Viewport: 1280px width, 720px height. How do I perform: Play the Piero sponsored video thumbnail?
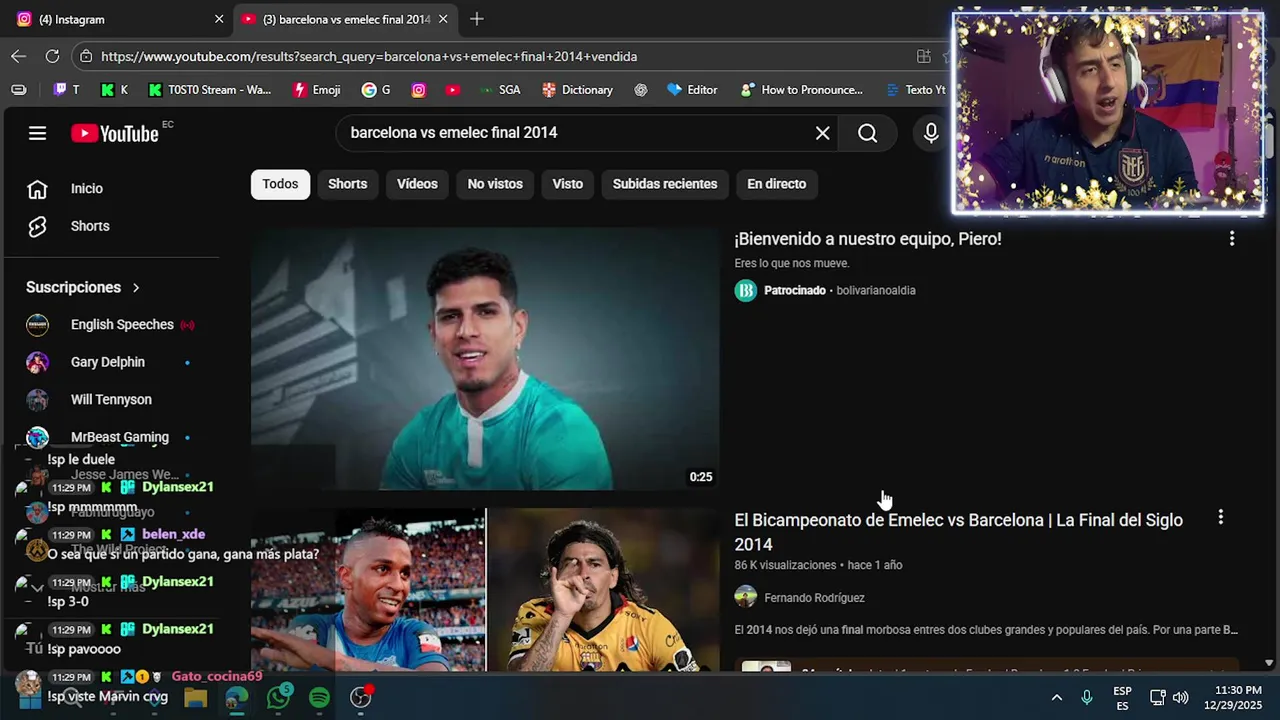tap(484, 359)
